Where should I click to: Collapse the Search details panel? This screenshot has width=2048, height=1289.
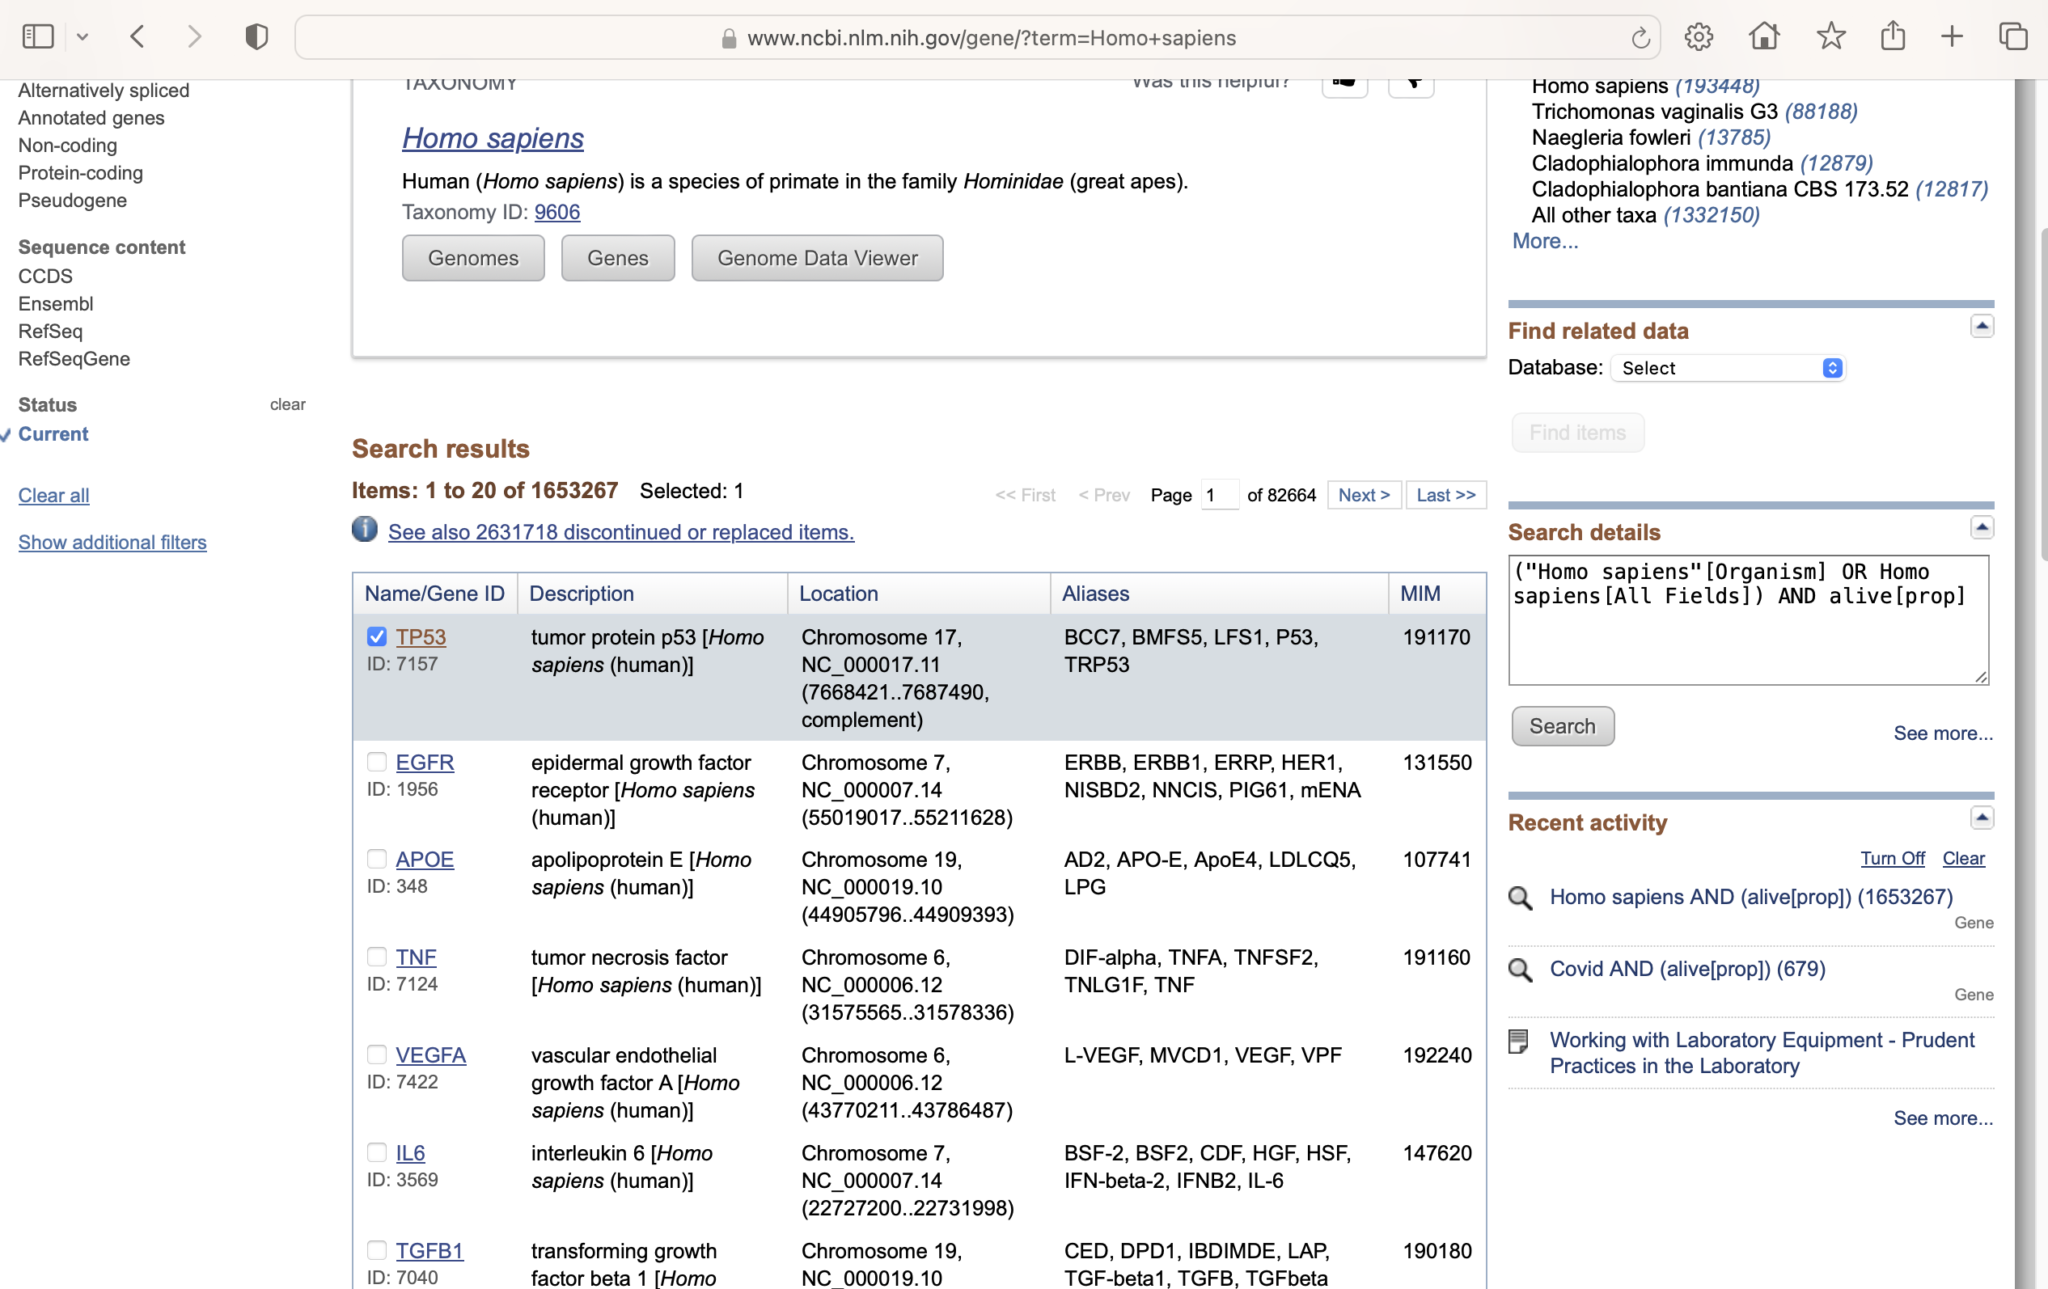click(x=1981, y=527)
